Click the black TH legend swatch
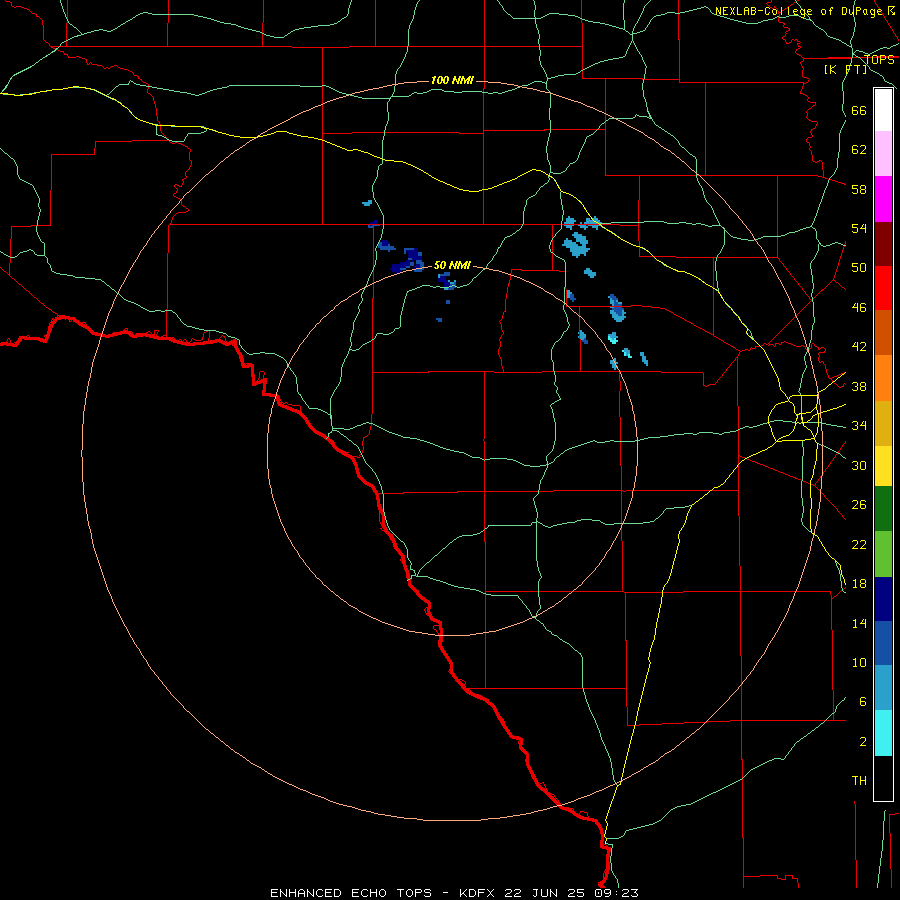Viewport: 900px width, 900px height. (883, 778)
